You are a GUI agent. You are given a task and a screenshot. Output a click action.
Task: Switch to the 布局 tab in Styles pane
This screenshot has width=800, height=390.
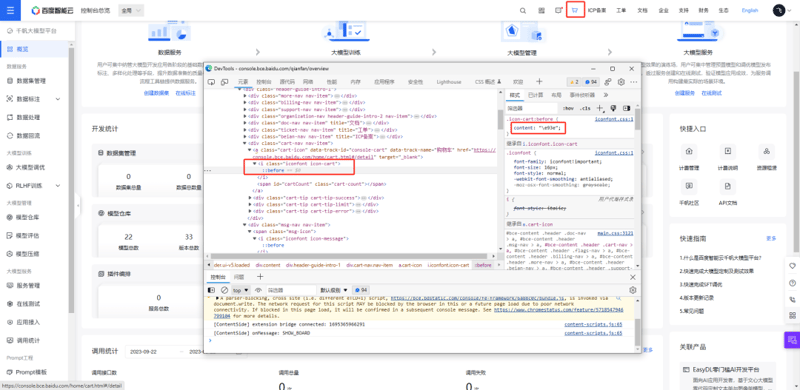coord(556,95)
